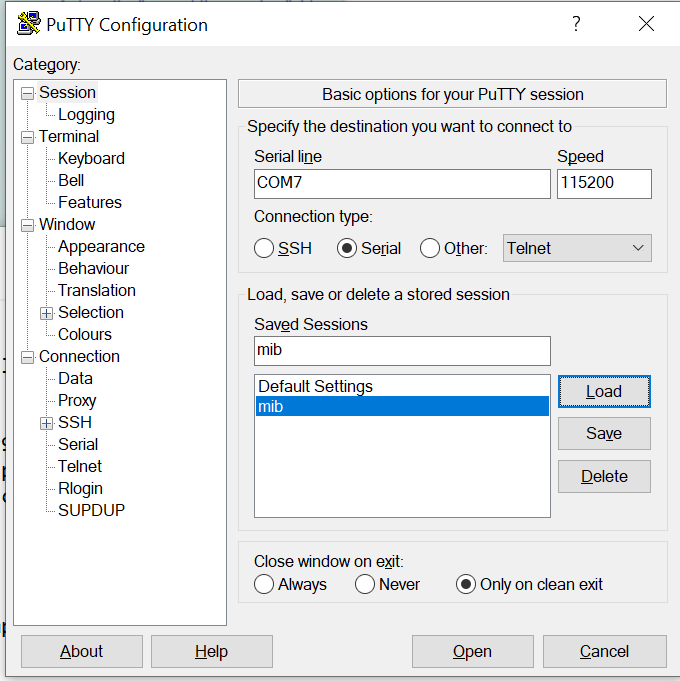Open the Keyboard settings category
This screenshot has width=680, height=681.
click(91, 159)
